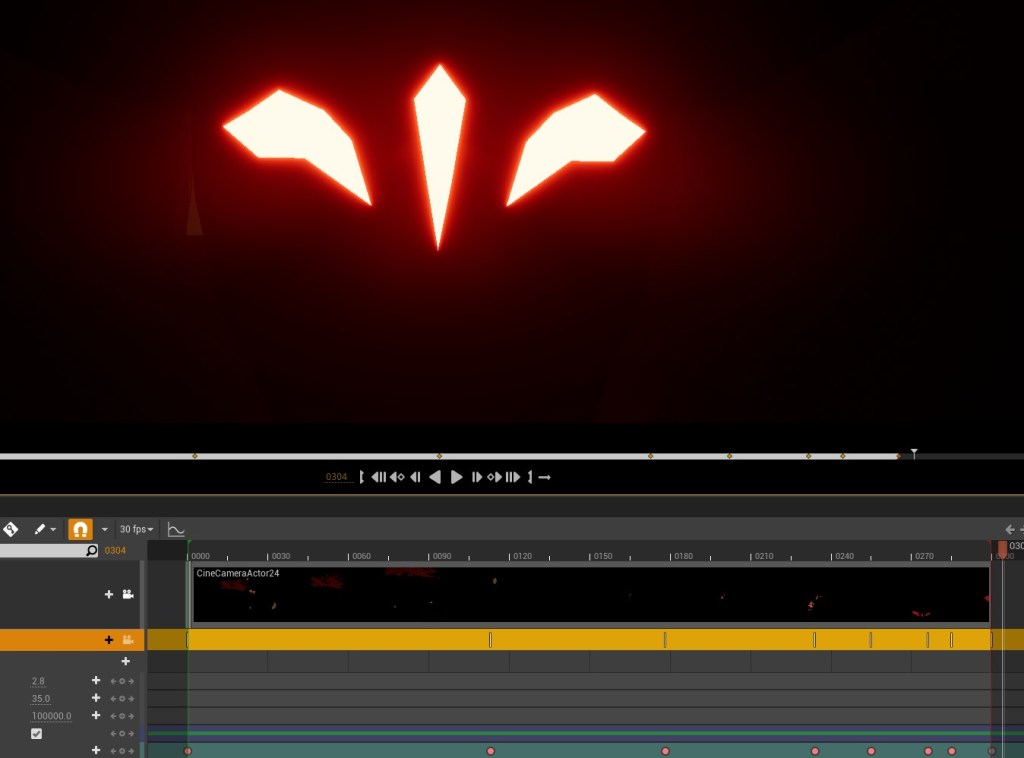Open the snapping options dropdown arrow
This screenshot has width=1024, height=758.
coord(104,529)
